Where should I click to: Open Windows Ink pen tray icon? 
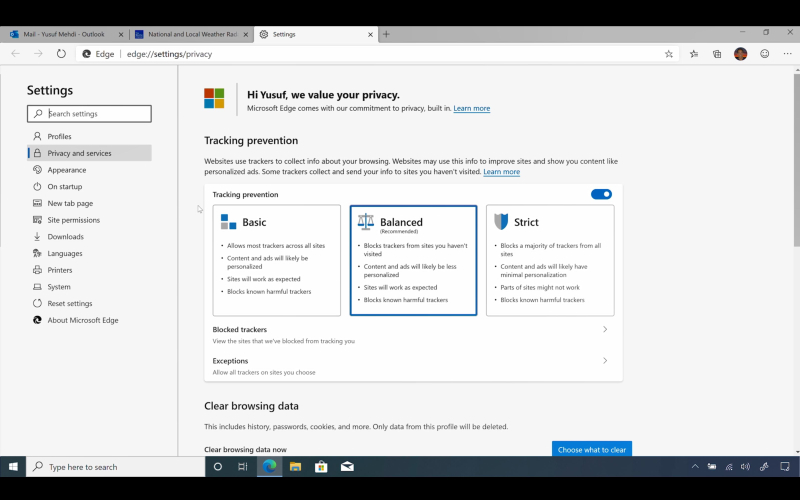tap(764, 466)
